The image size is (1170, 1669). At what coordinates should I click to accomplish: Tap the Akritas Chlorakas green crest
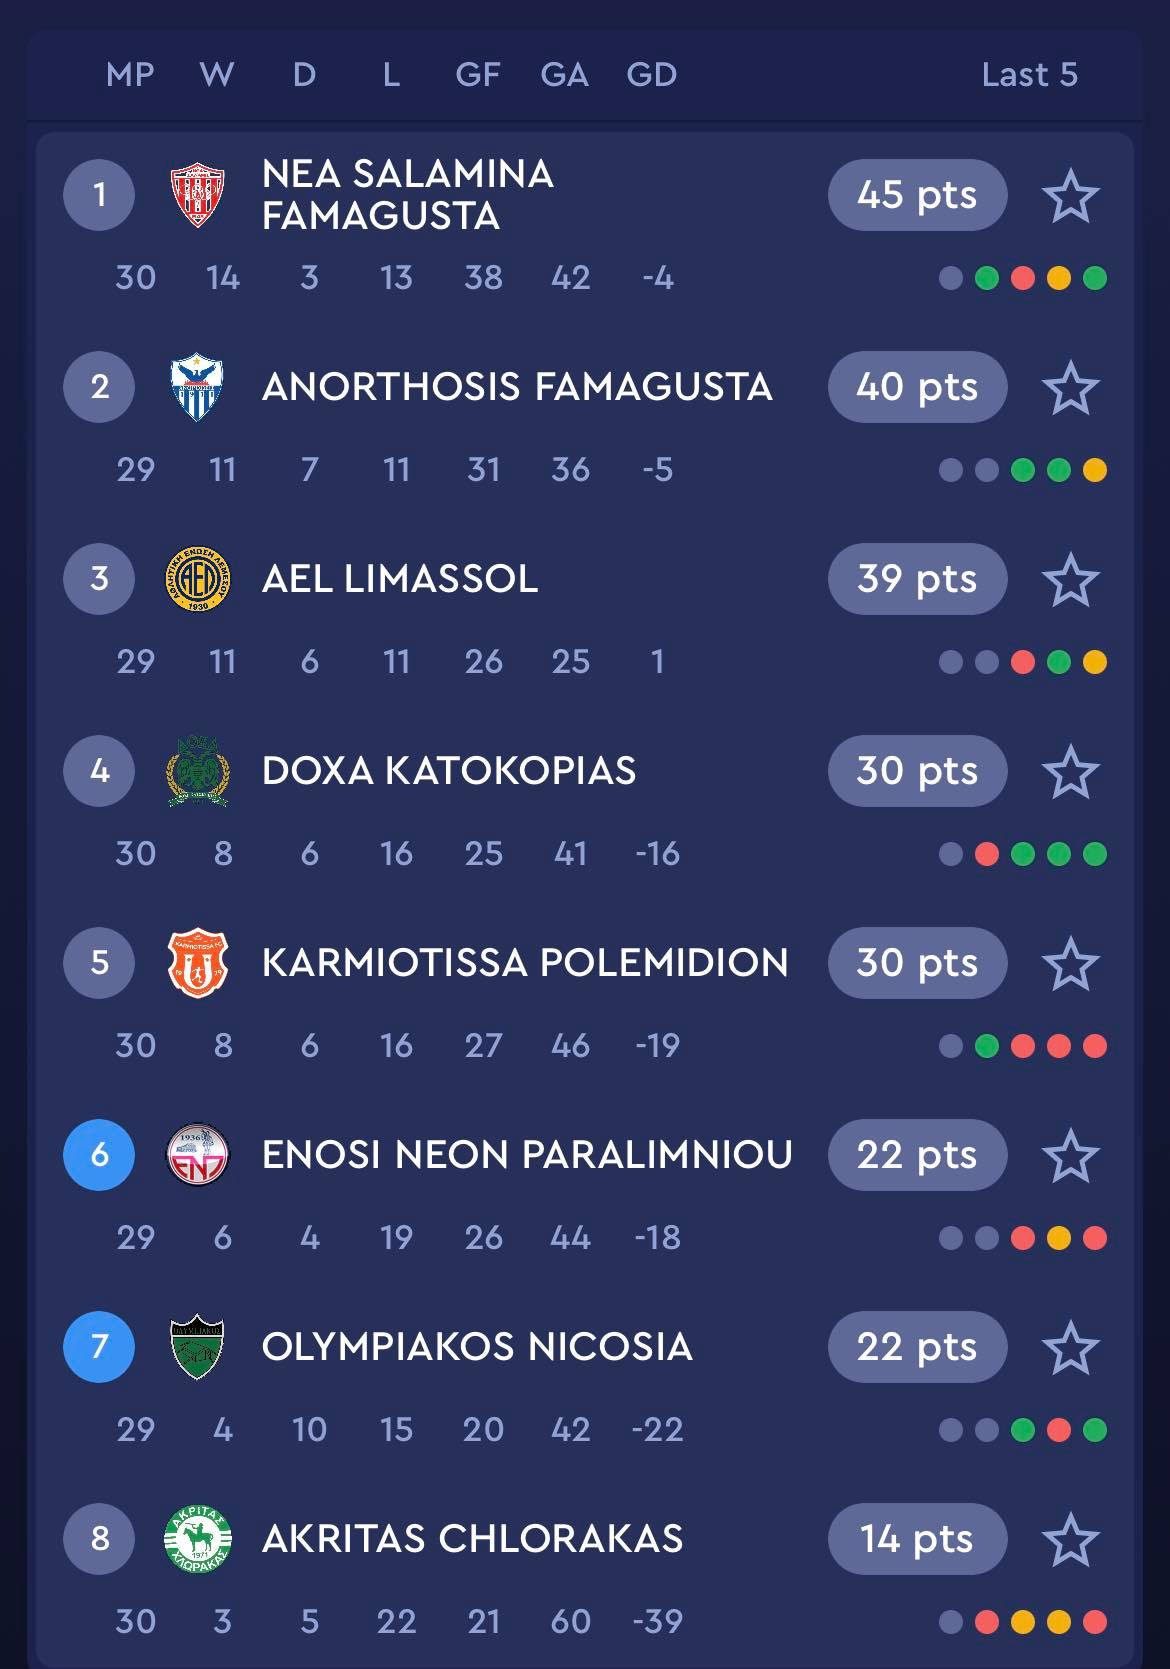[198, 1539]
